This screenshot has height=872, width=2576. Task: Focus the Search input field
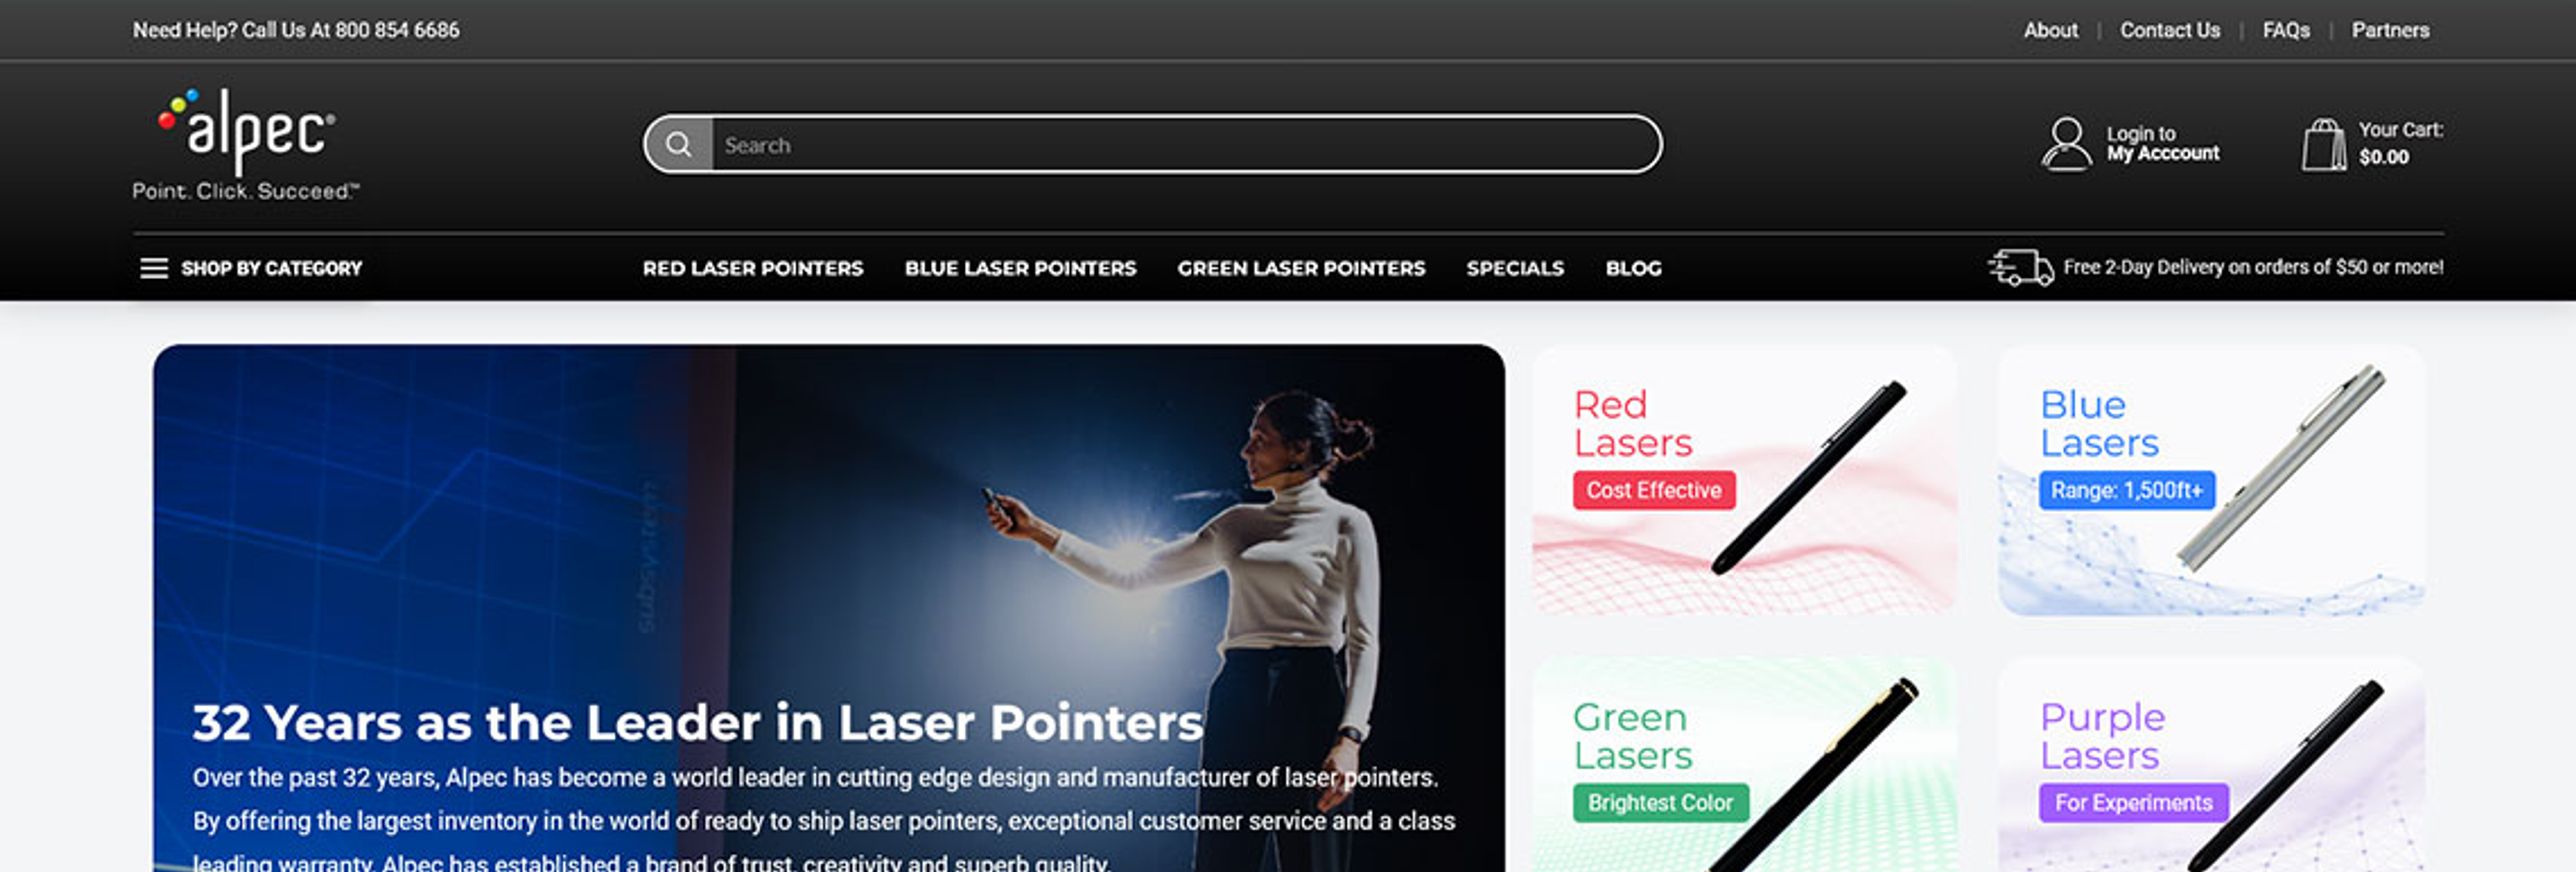(1186, 144)
